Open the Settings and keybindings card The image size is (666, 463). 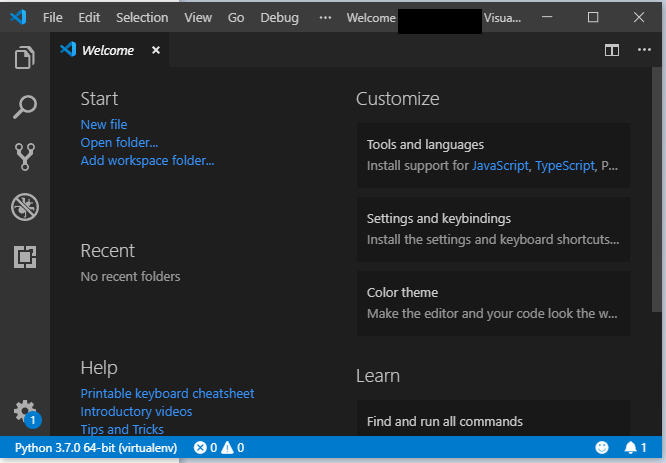pos(494,229)
